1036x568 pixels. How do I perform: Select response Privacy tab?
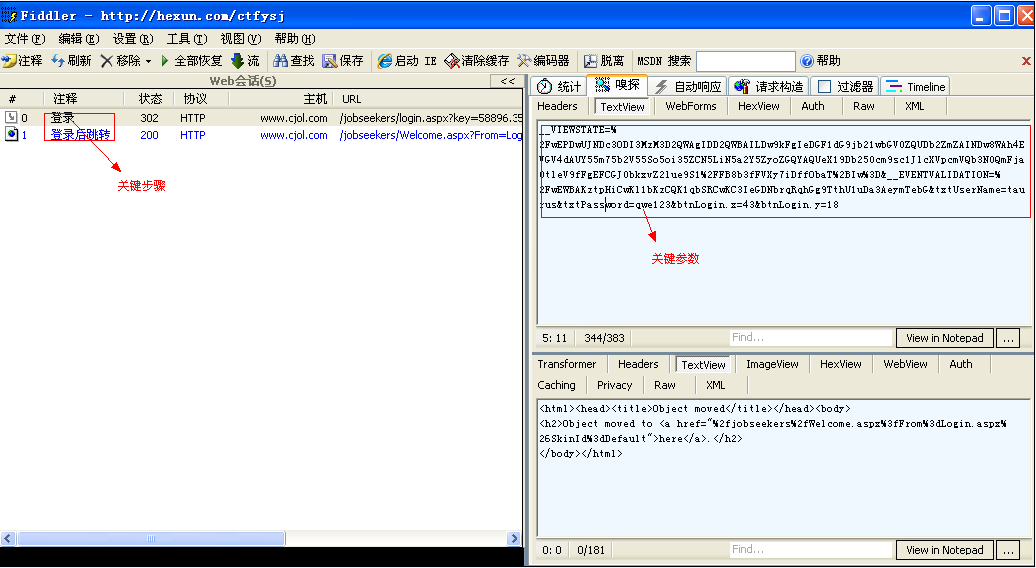point(614,385)
